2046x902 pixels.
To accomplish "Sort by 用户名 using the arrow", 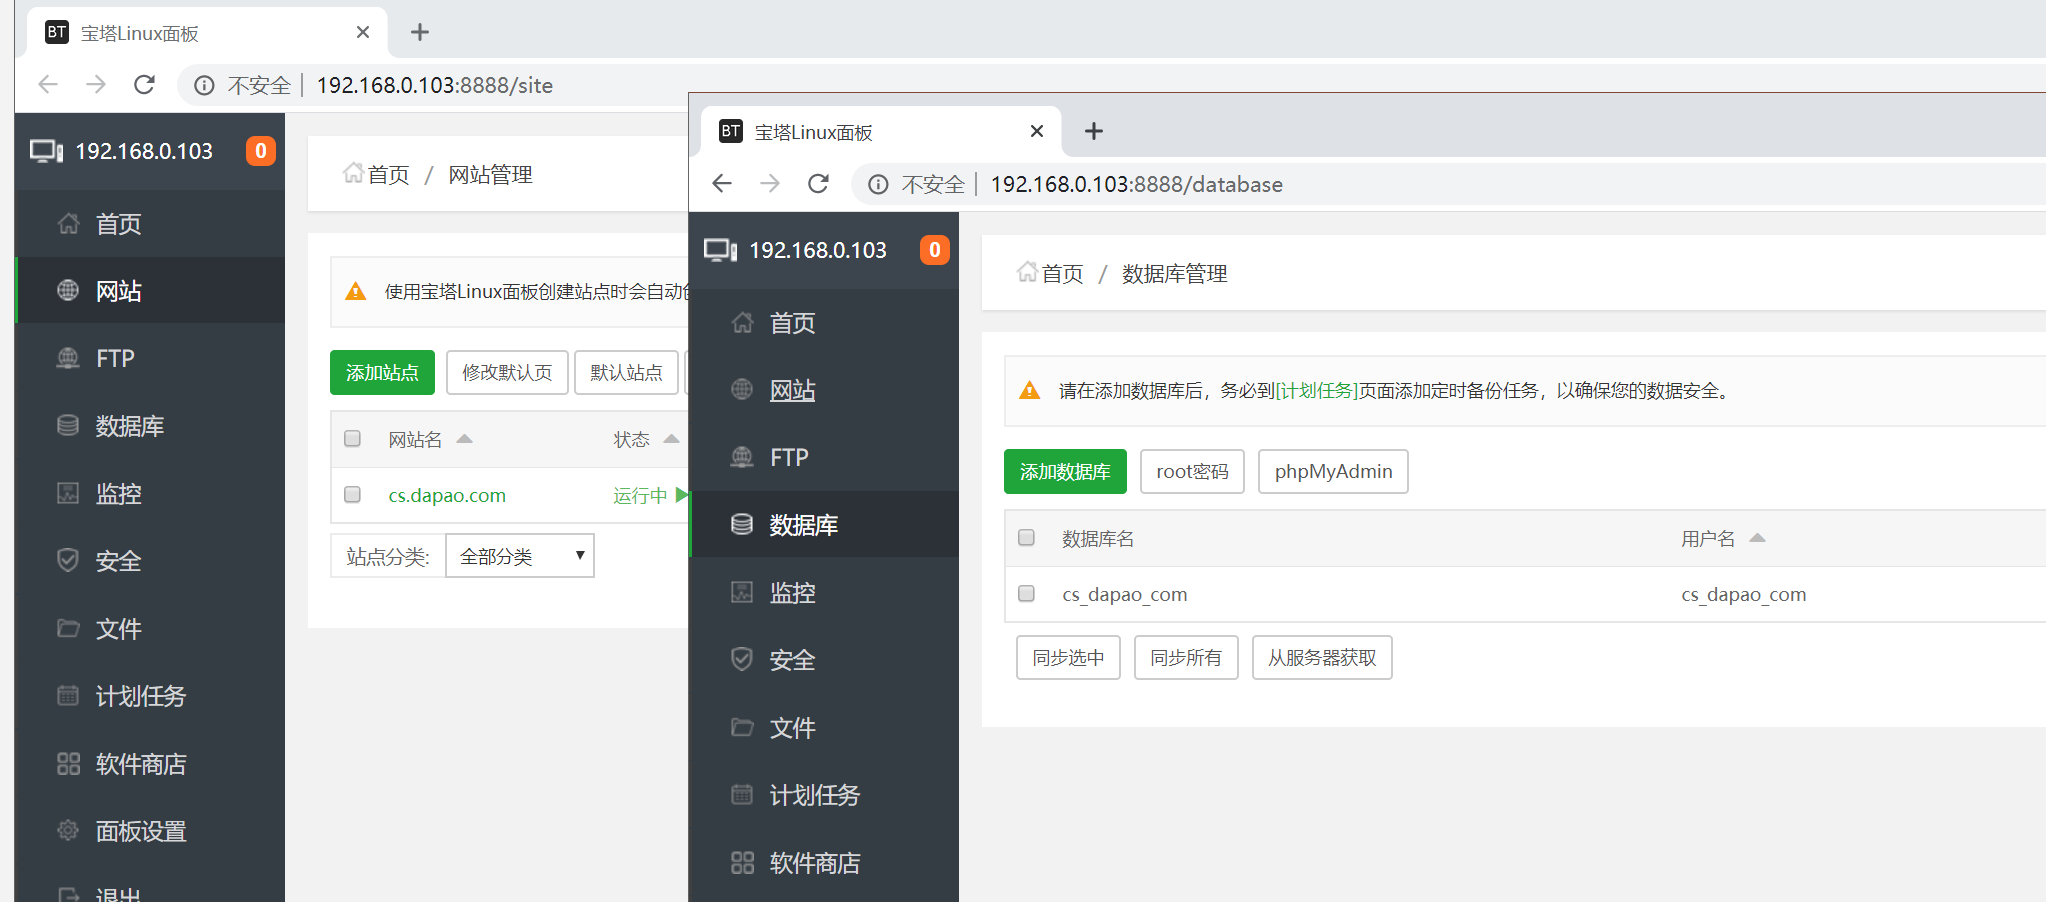I will [x=1757, y=538].
